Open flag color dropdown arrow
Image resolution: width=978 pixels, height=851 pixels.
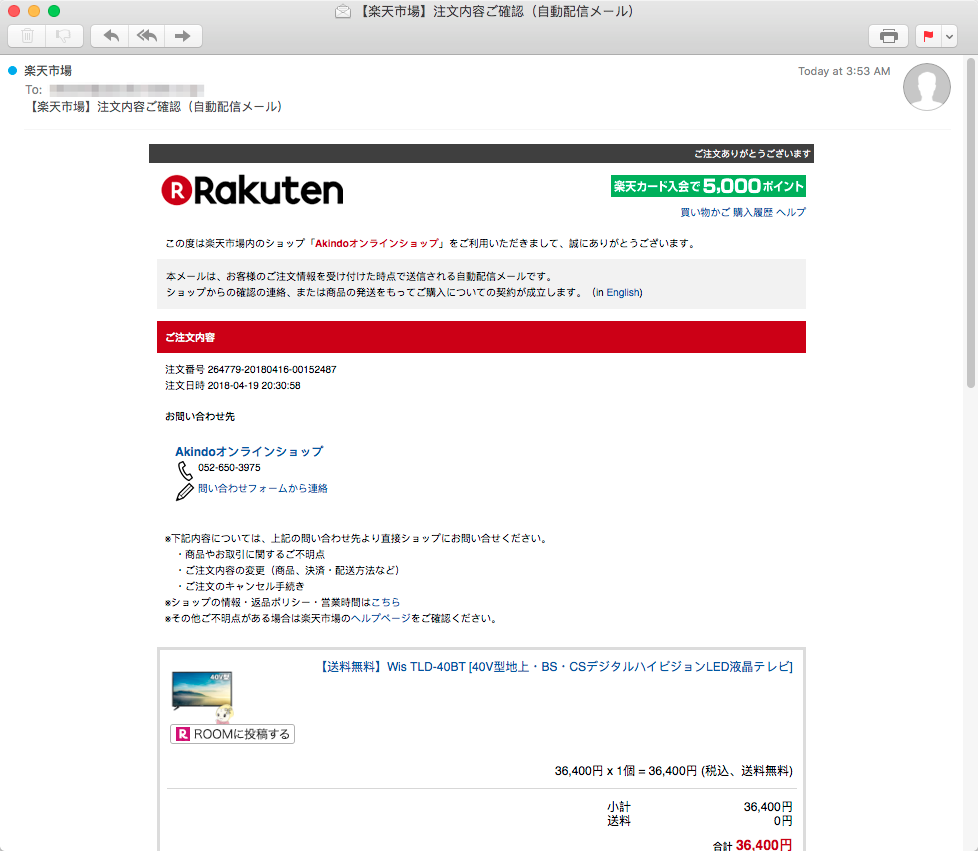(949, 36)
